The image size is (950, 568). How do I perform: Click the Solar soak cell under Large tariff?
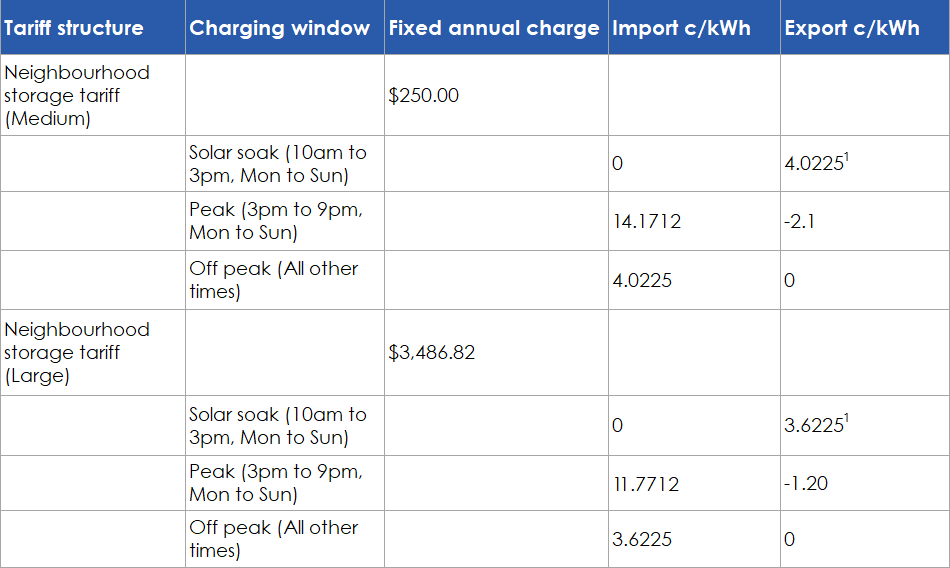coord(278,426)
